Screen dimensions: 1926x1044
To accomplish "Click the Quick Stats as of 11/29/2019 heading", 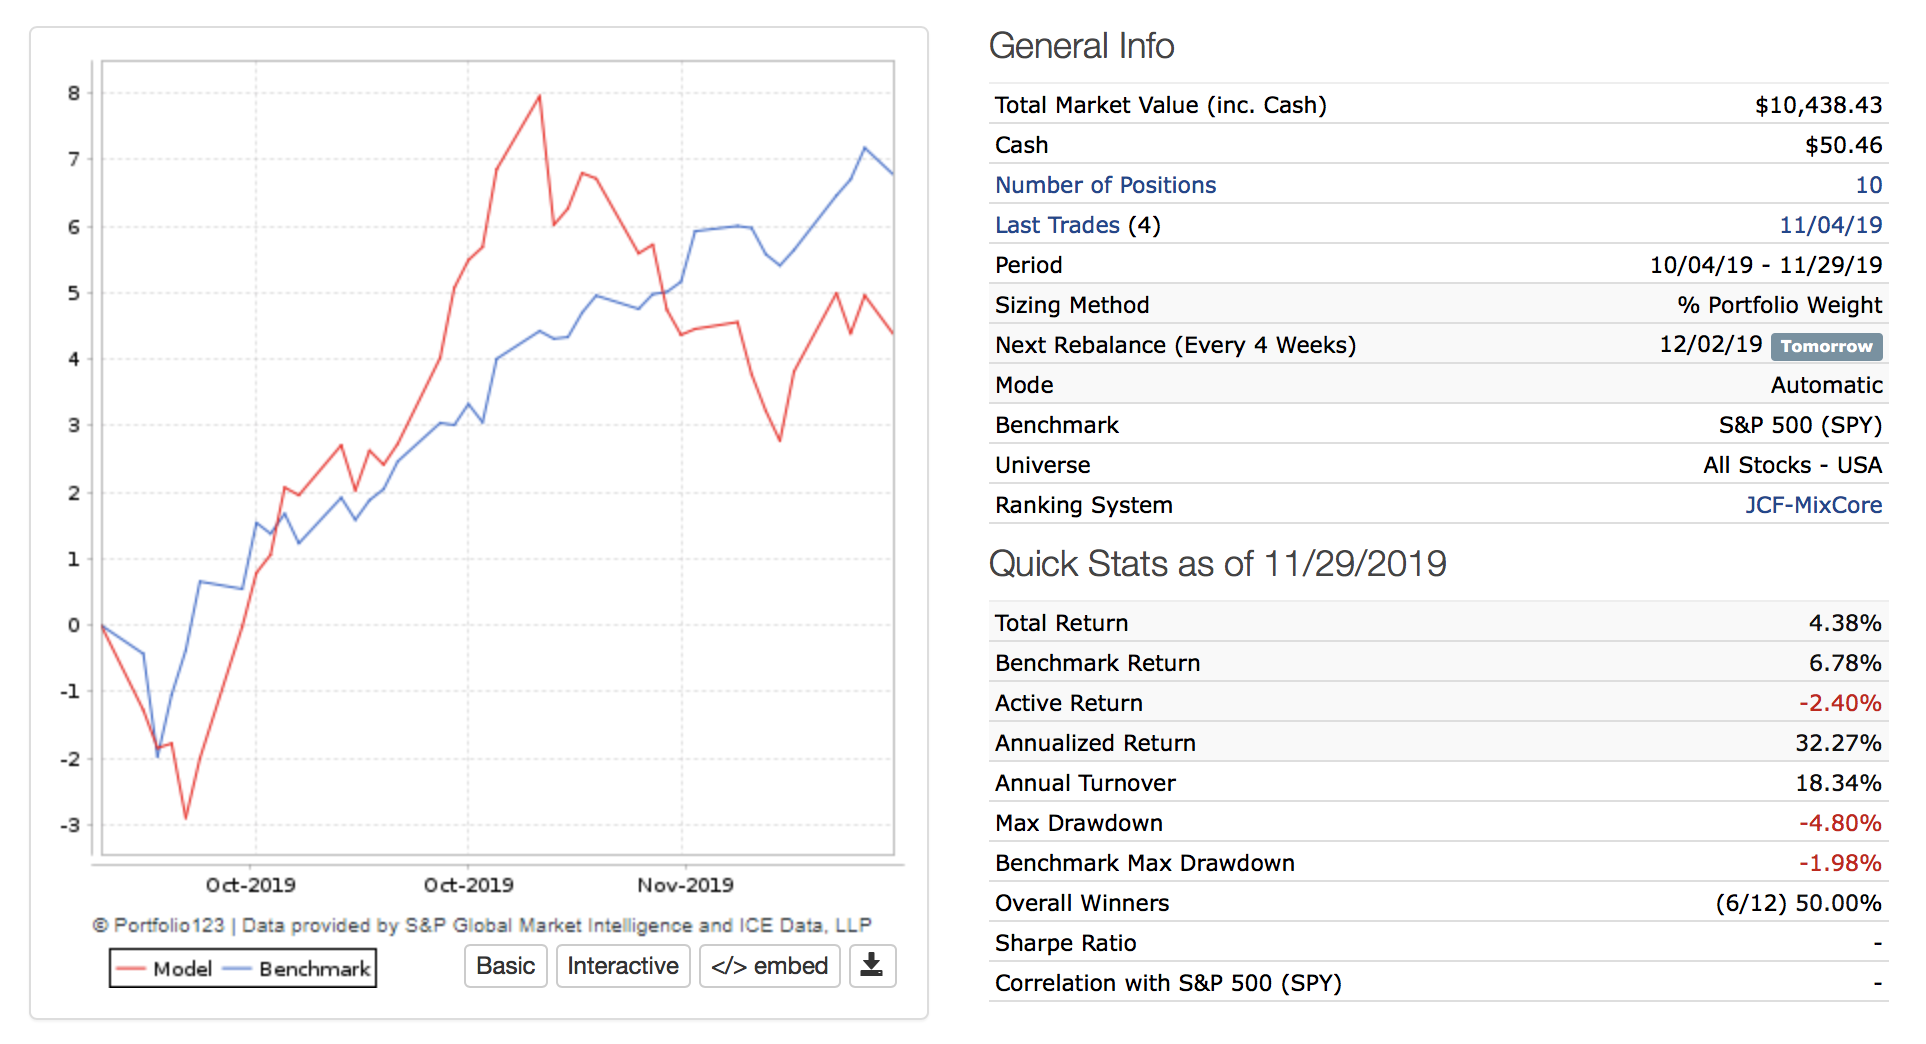I will pos(1217,564).
